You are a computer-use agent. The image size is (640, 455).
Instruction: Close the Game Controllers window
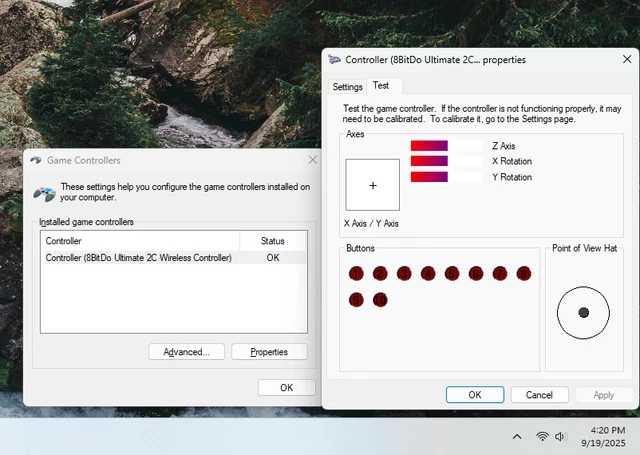313,160
